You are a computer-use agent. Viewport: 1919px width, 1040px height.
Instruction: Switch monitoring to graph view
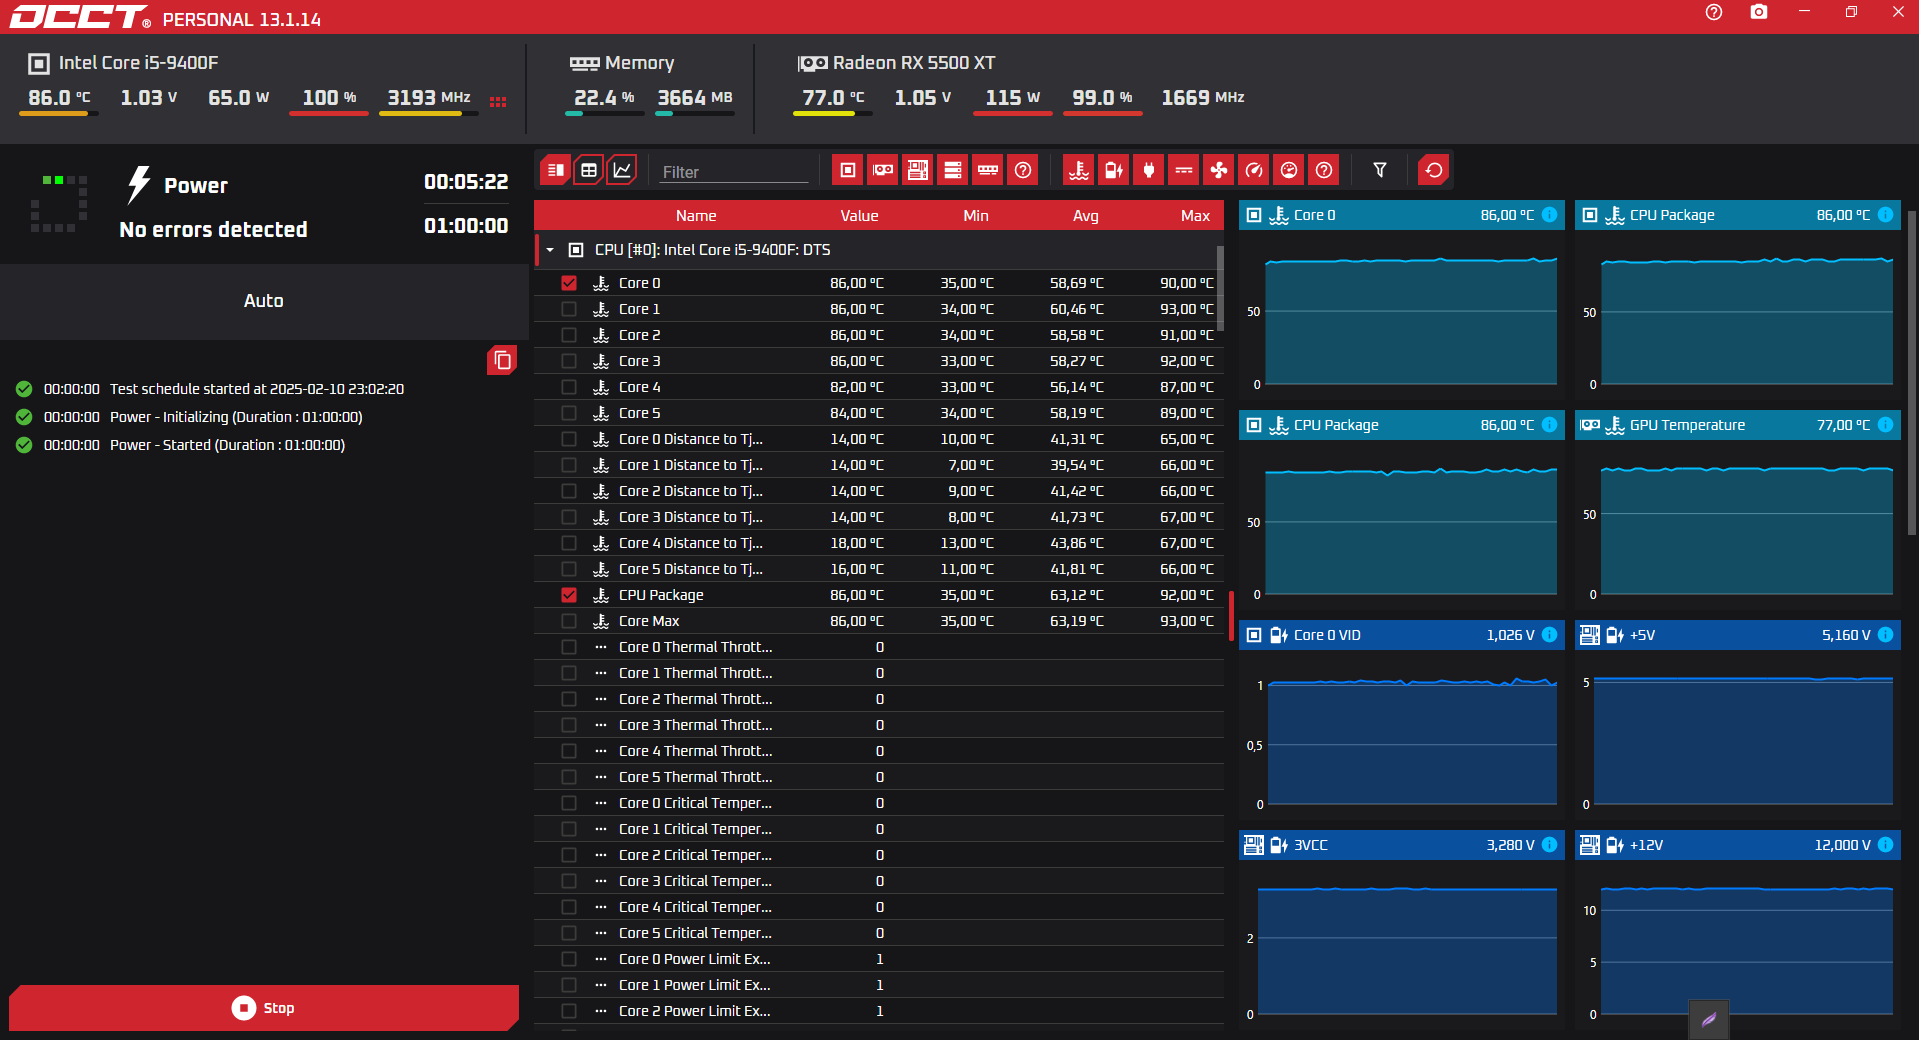tap(622, 170)
